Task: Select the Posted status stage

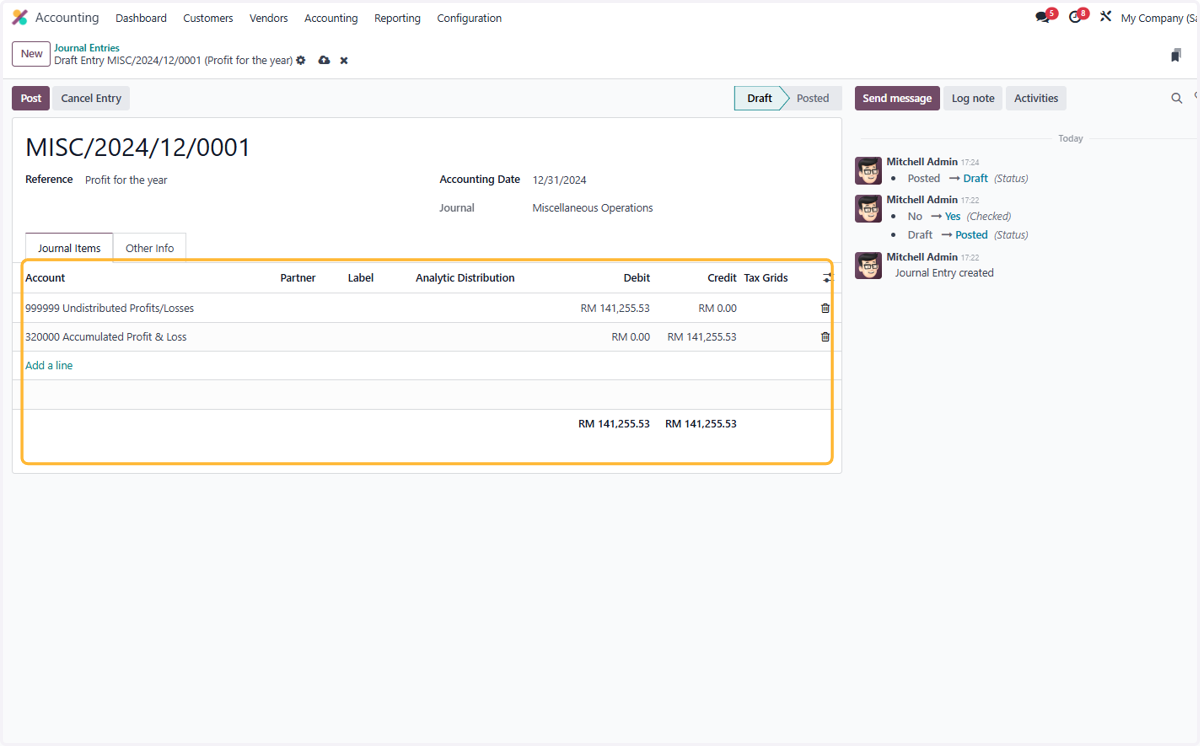Action: coord(813,98)
